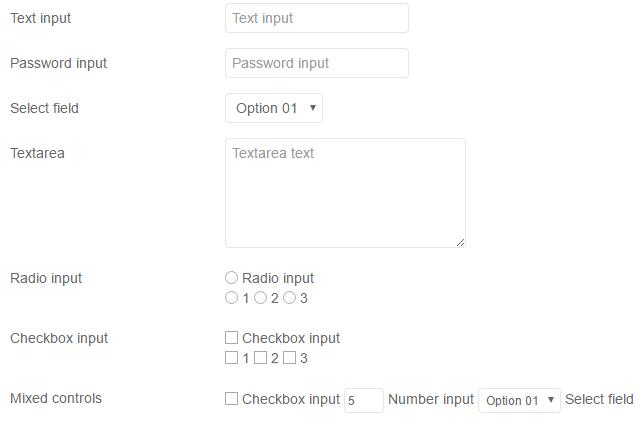Choose radio option 1
This screenshot has width=644, height=430.
[232, 298]
